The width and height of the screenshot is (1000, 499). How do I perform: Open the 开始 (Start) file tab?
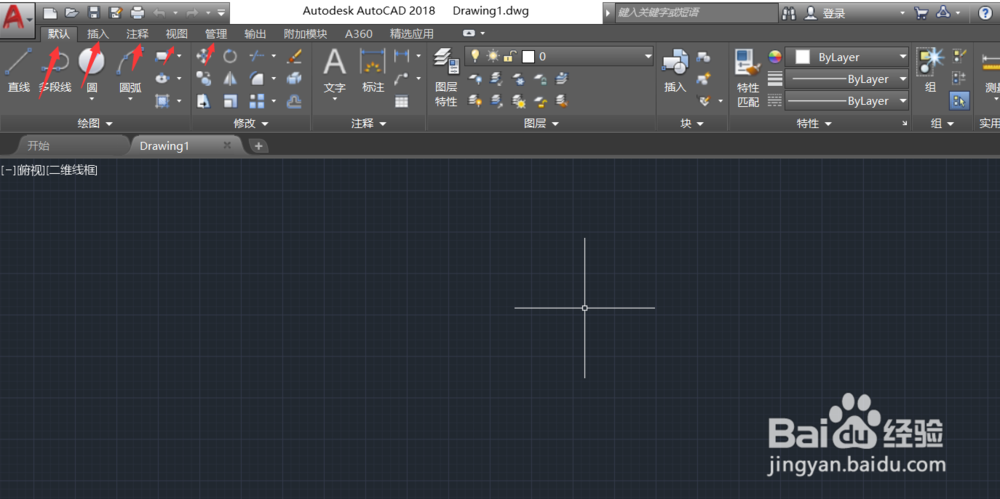point(38,145)
